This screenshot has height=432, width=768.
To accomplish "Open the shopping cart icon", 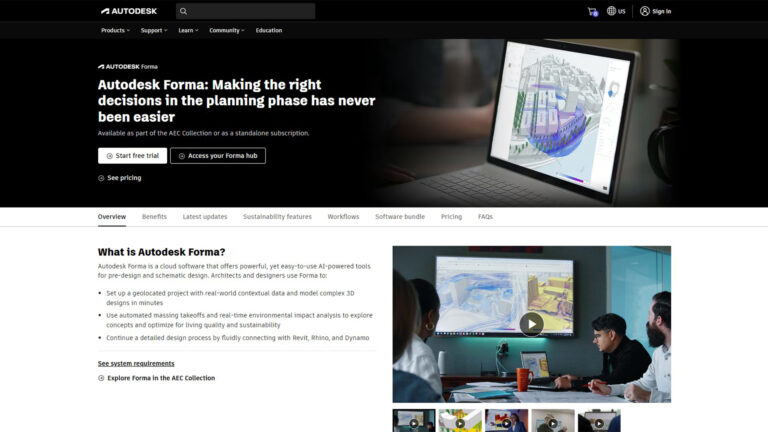I will (592, 11).
